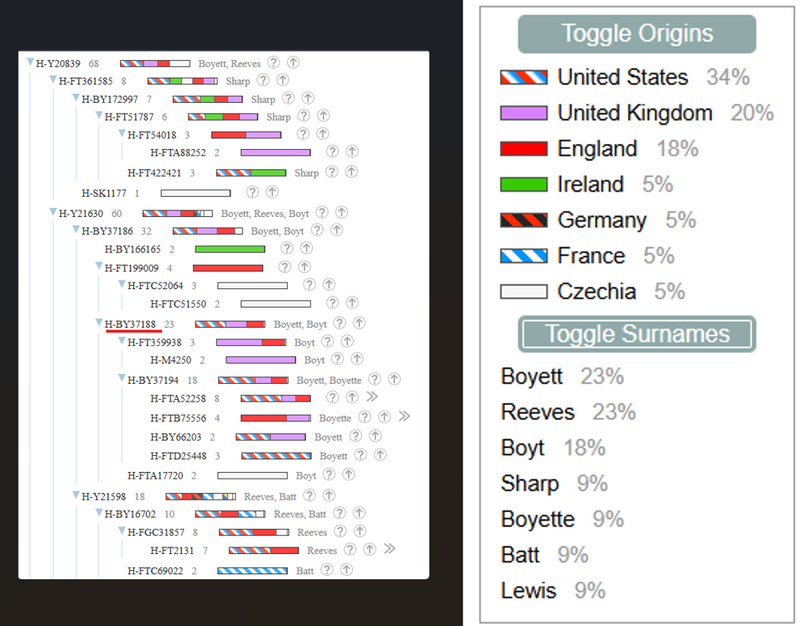Click up-arrow icon next to H-FT422421 Sharp
800x626 pixels.
(351, 172)
